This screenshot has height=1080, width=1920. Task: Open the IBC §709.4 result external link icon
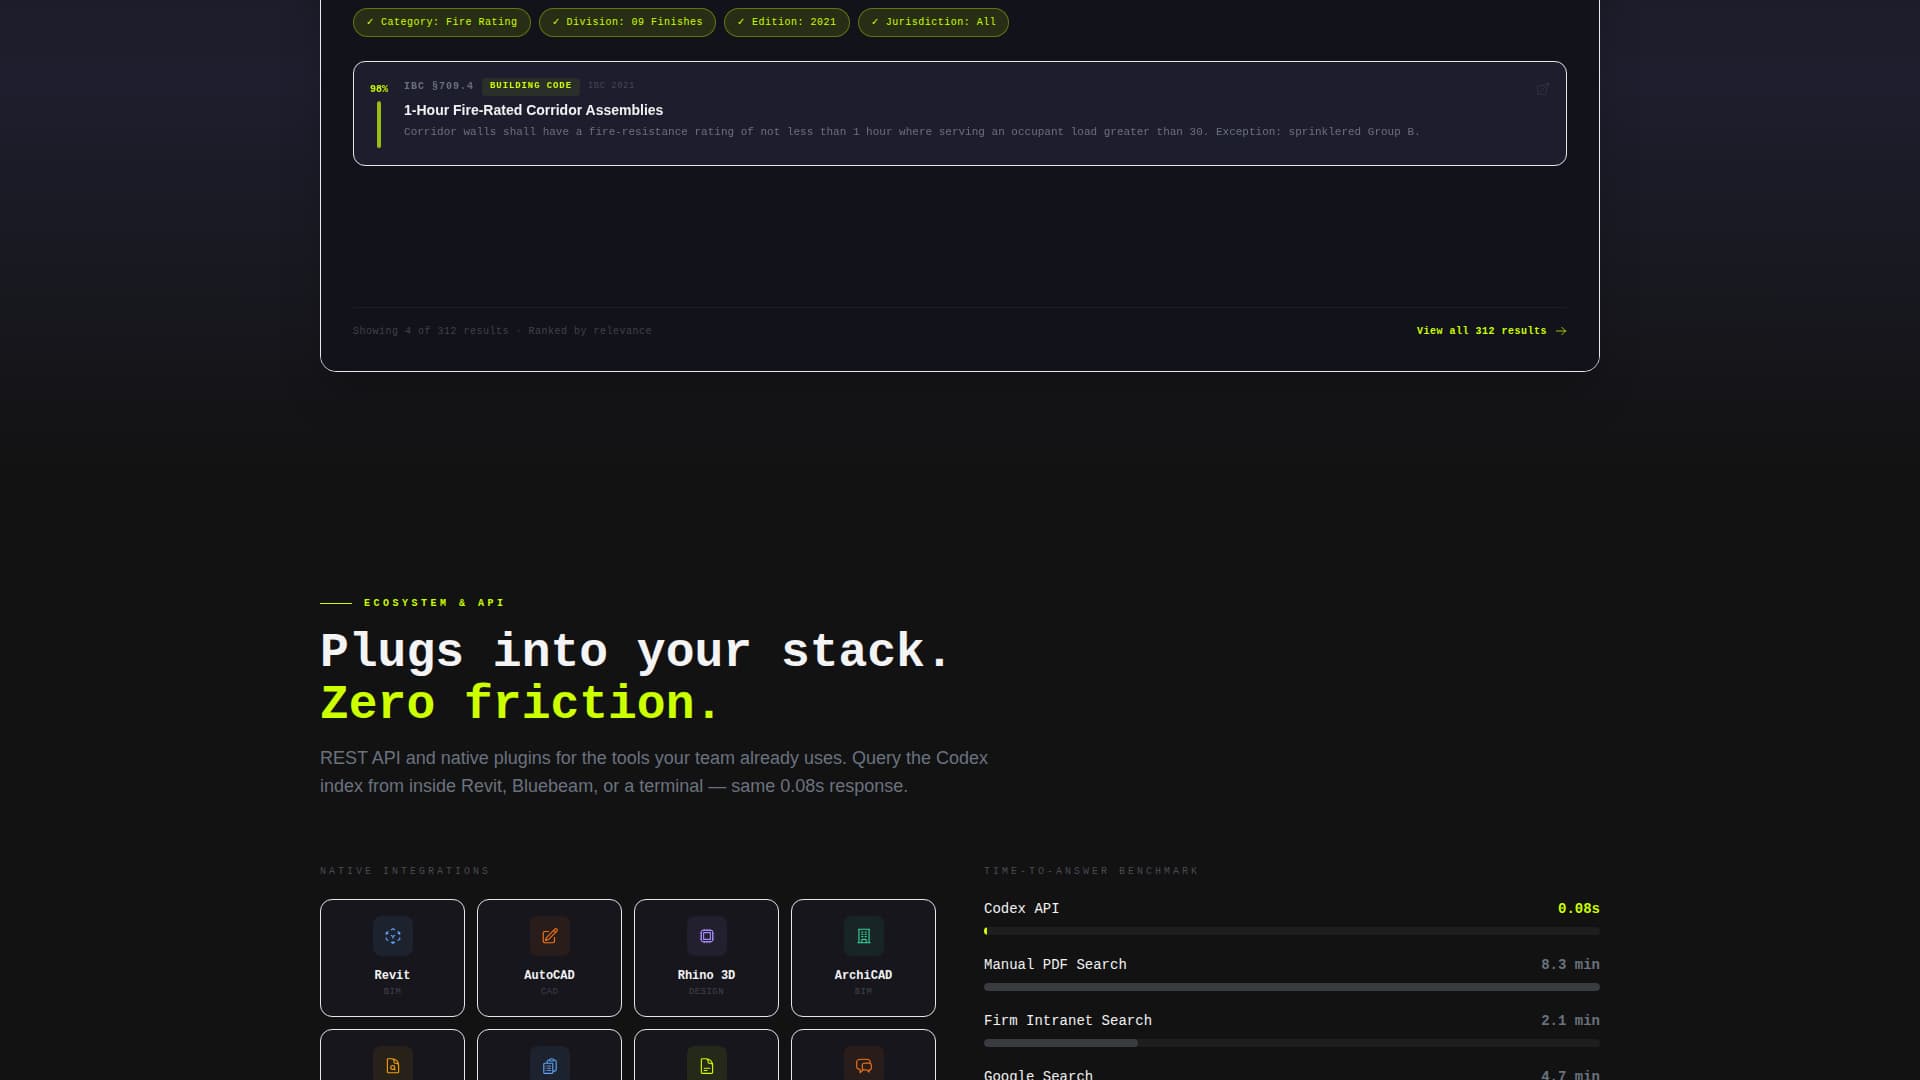pyautogui.click(x=1542, y=89)
